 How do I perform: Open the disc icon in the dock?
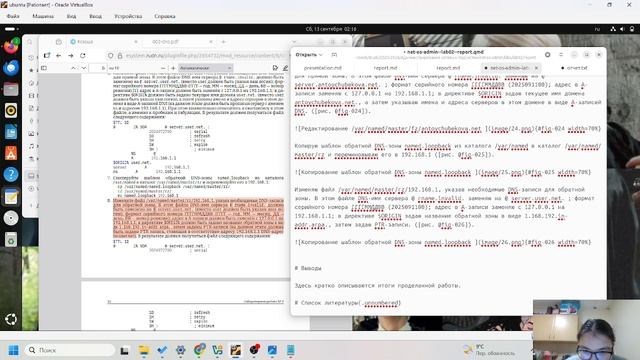click(x=11, y=218)
